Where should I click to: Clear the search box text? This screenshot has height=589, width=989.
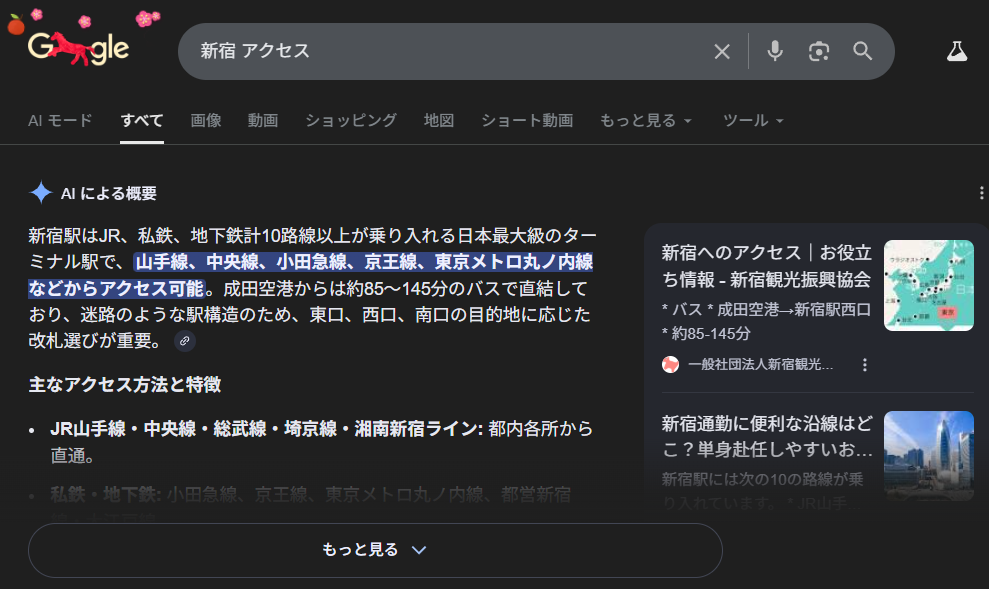tap(722, 51)
